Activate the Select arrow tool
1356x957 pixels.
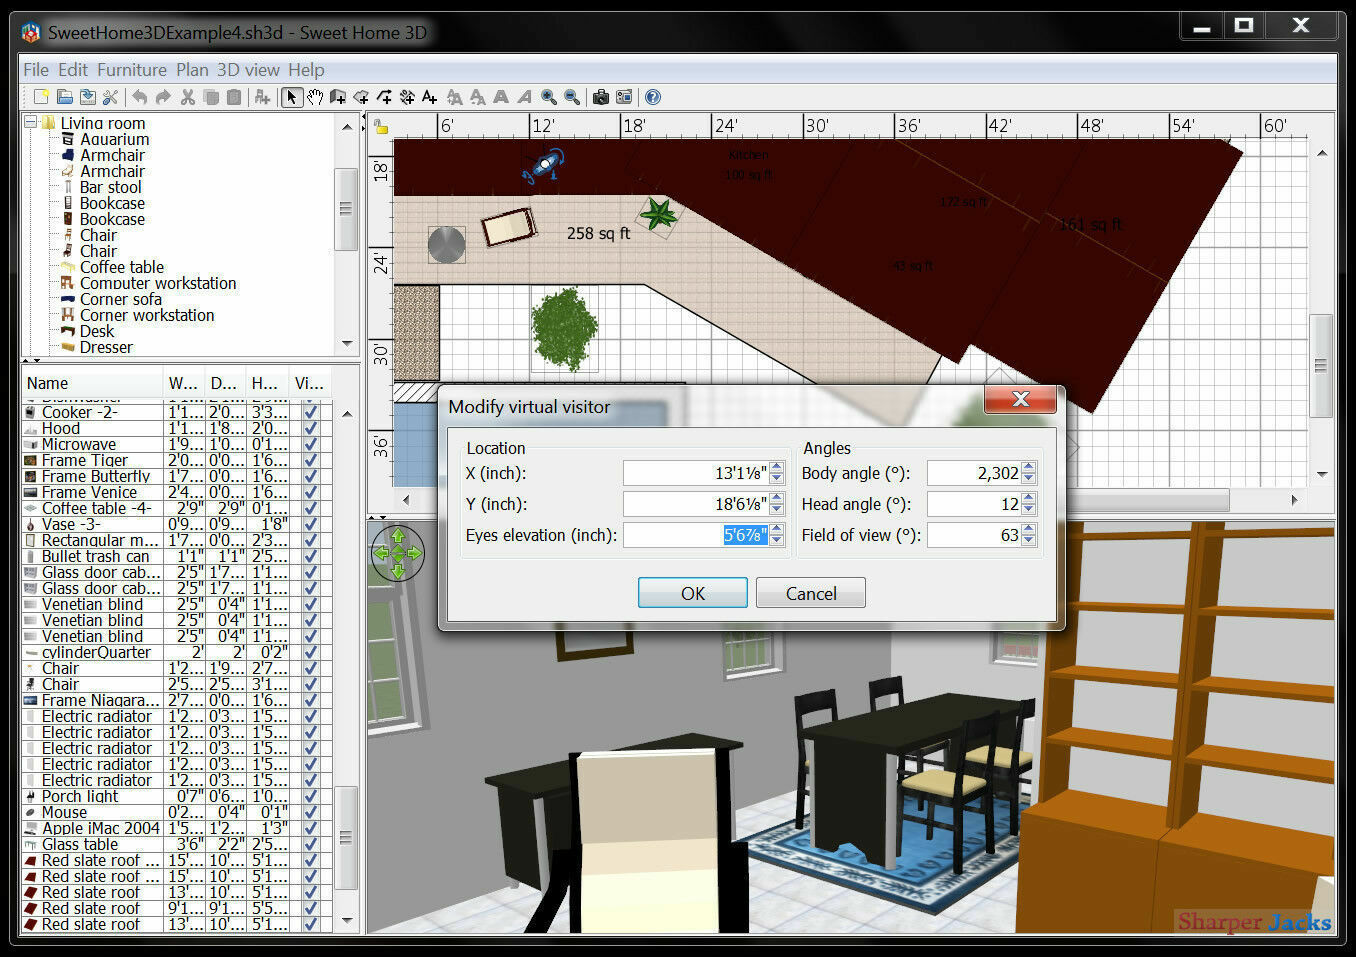(292, 97)
